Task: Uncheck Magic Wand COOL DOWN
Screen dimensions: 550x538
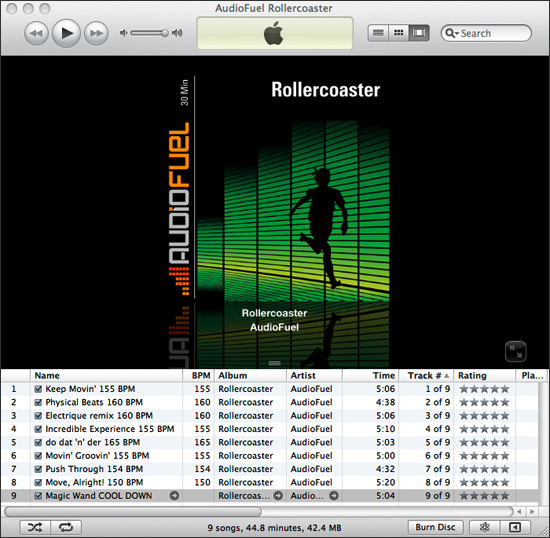Action: coord(38,496)
